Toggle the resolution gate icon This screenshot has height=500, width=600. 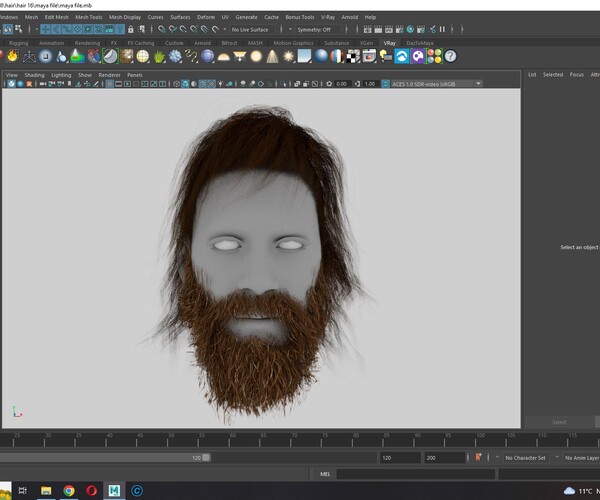(127, 84)
